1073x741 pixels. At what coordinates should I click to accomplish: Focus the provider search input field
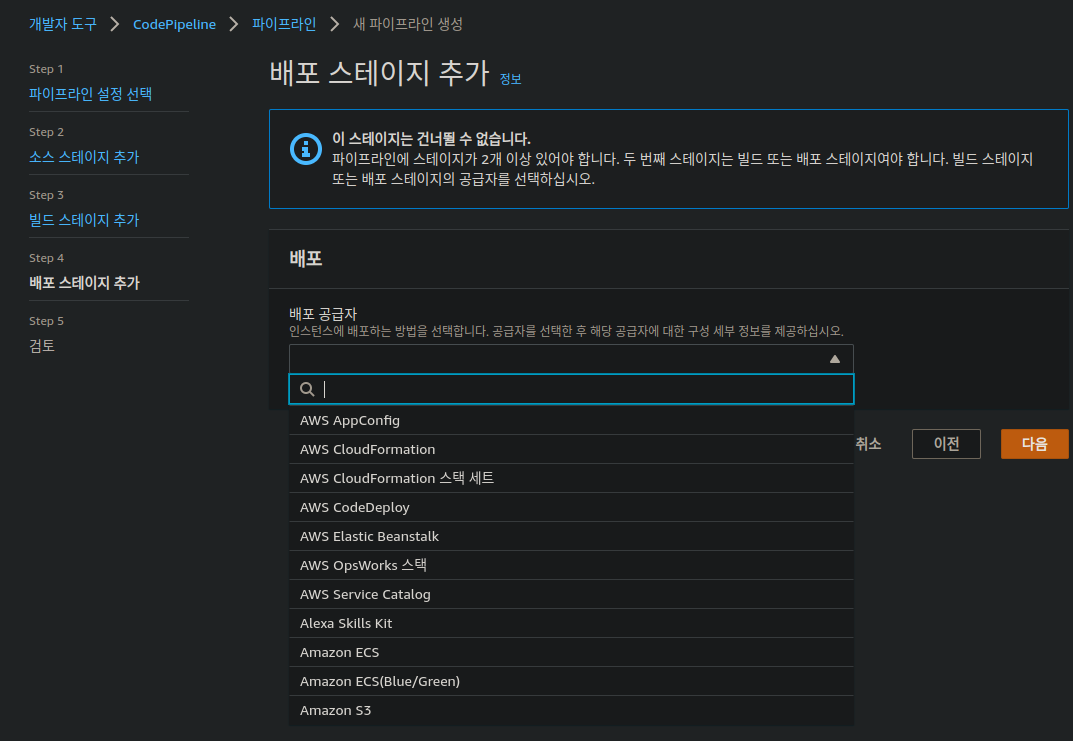pyautogui.click(x=571, y=389)
